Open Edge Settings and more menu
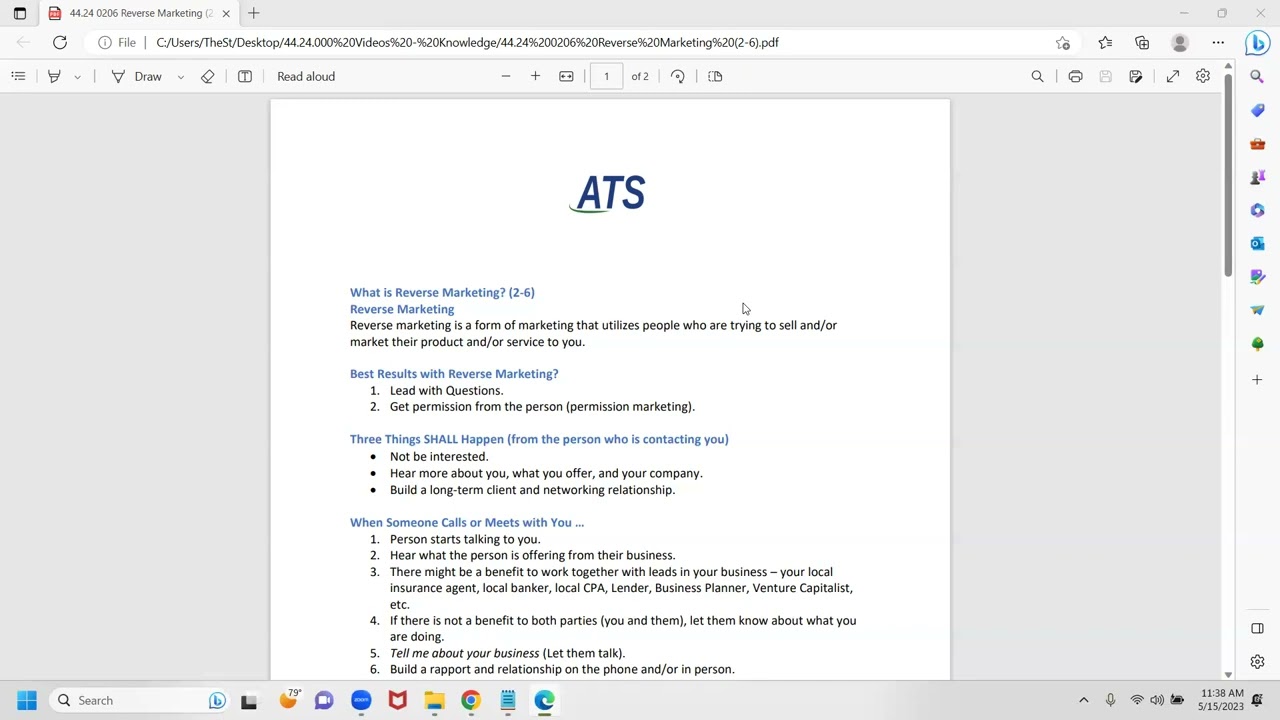1280x720 pixels. pyautogui.click(x=1218, y=42)
